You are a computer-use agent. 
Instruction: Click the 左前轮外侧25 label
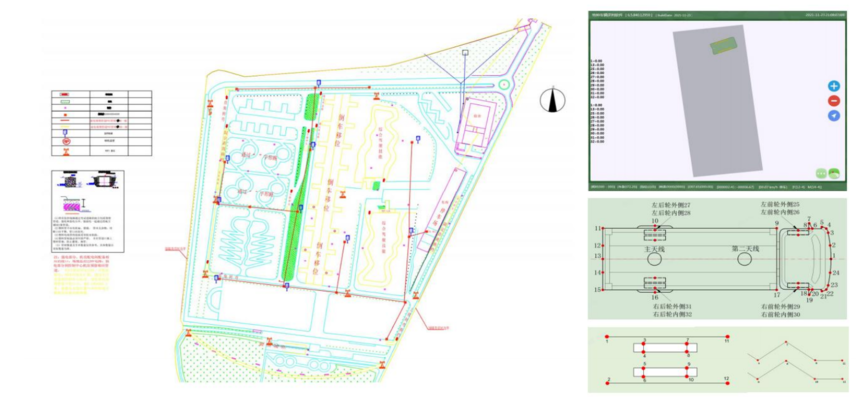coord(780,204)
